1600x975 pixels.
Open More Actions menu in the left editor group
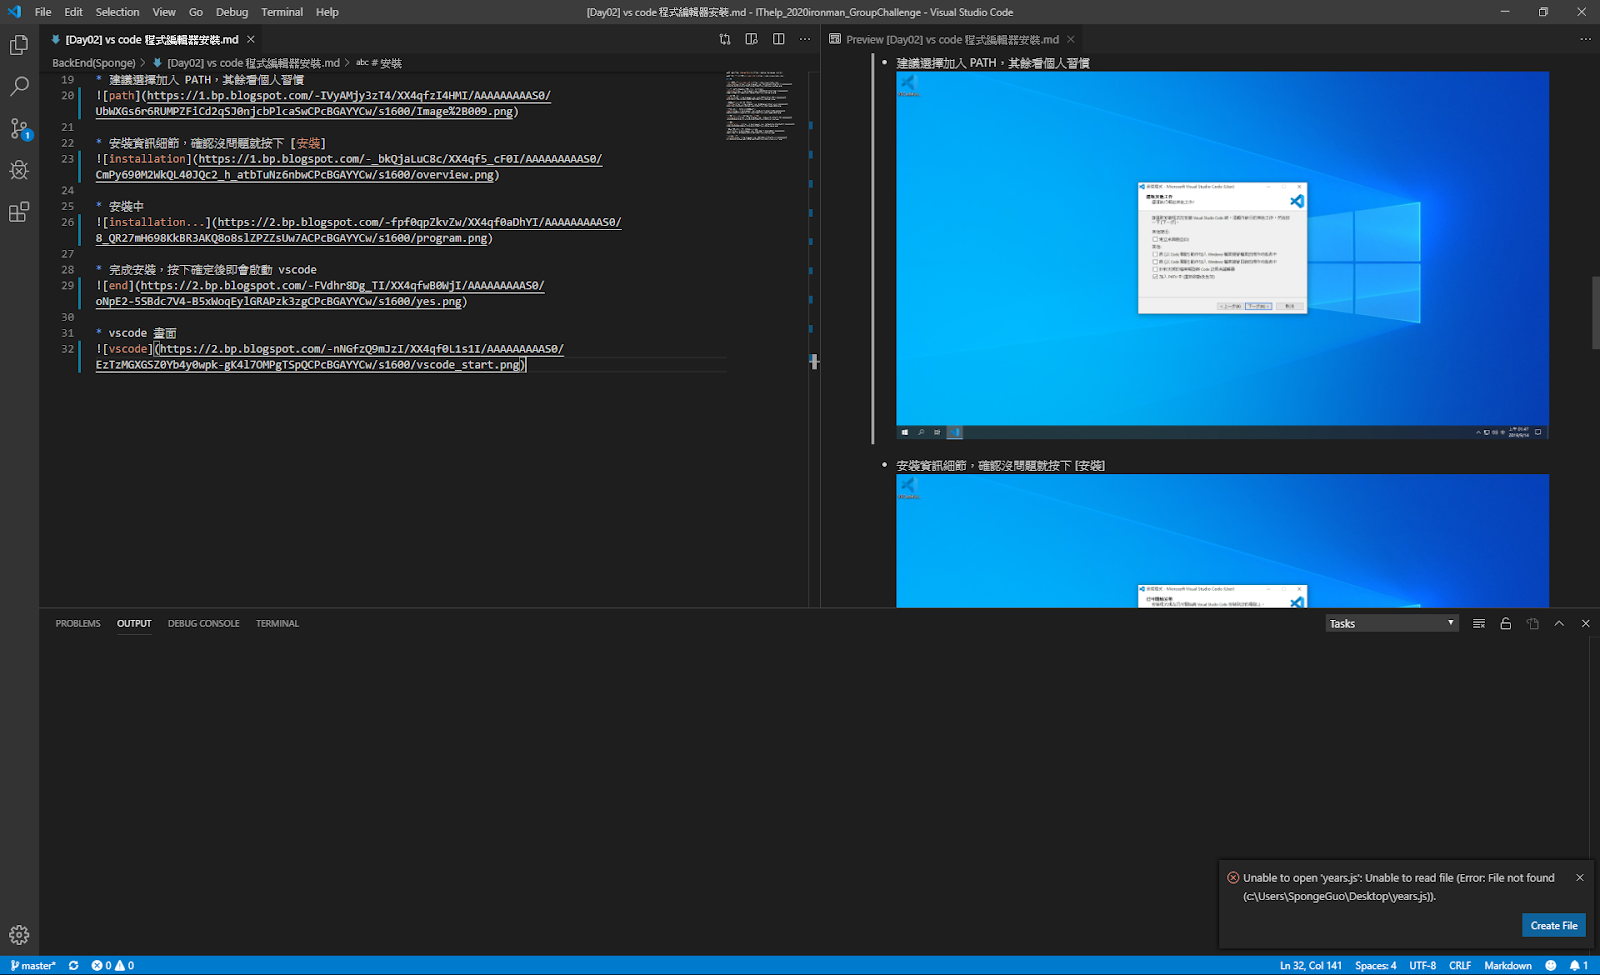pyautogui.click(x=805, y=39)
